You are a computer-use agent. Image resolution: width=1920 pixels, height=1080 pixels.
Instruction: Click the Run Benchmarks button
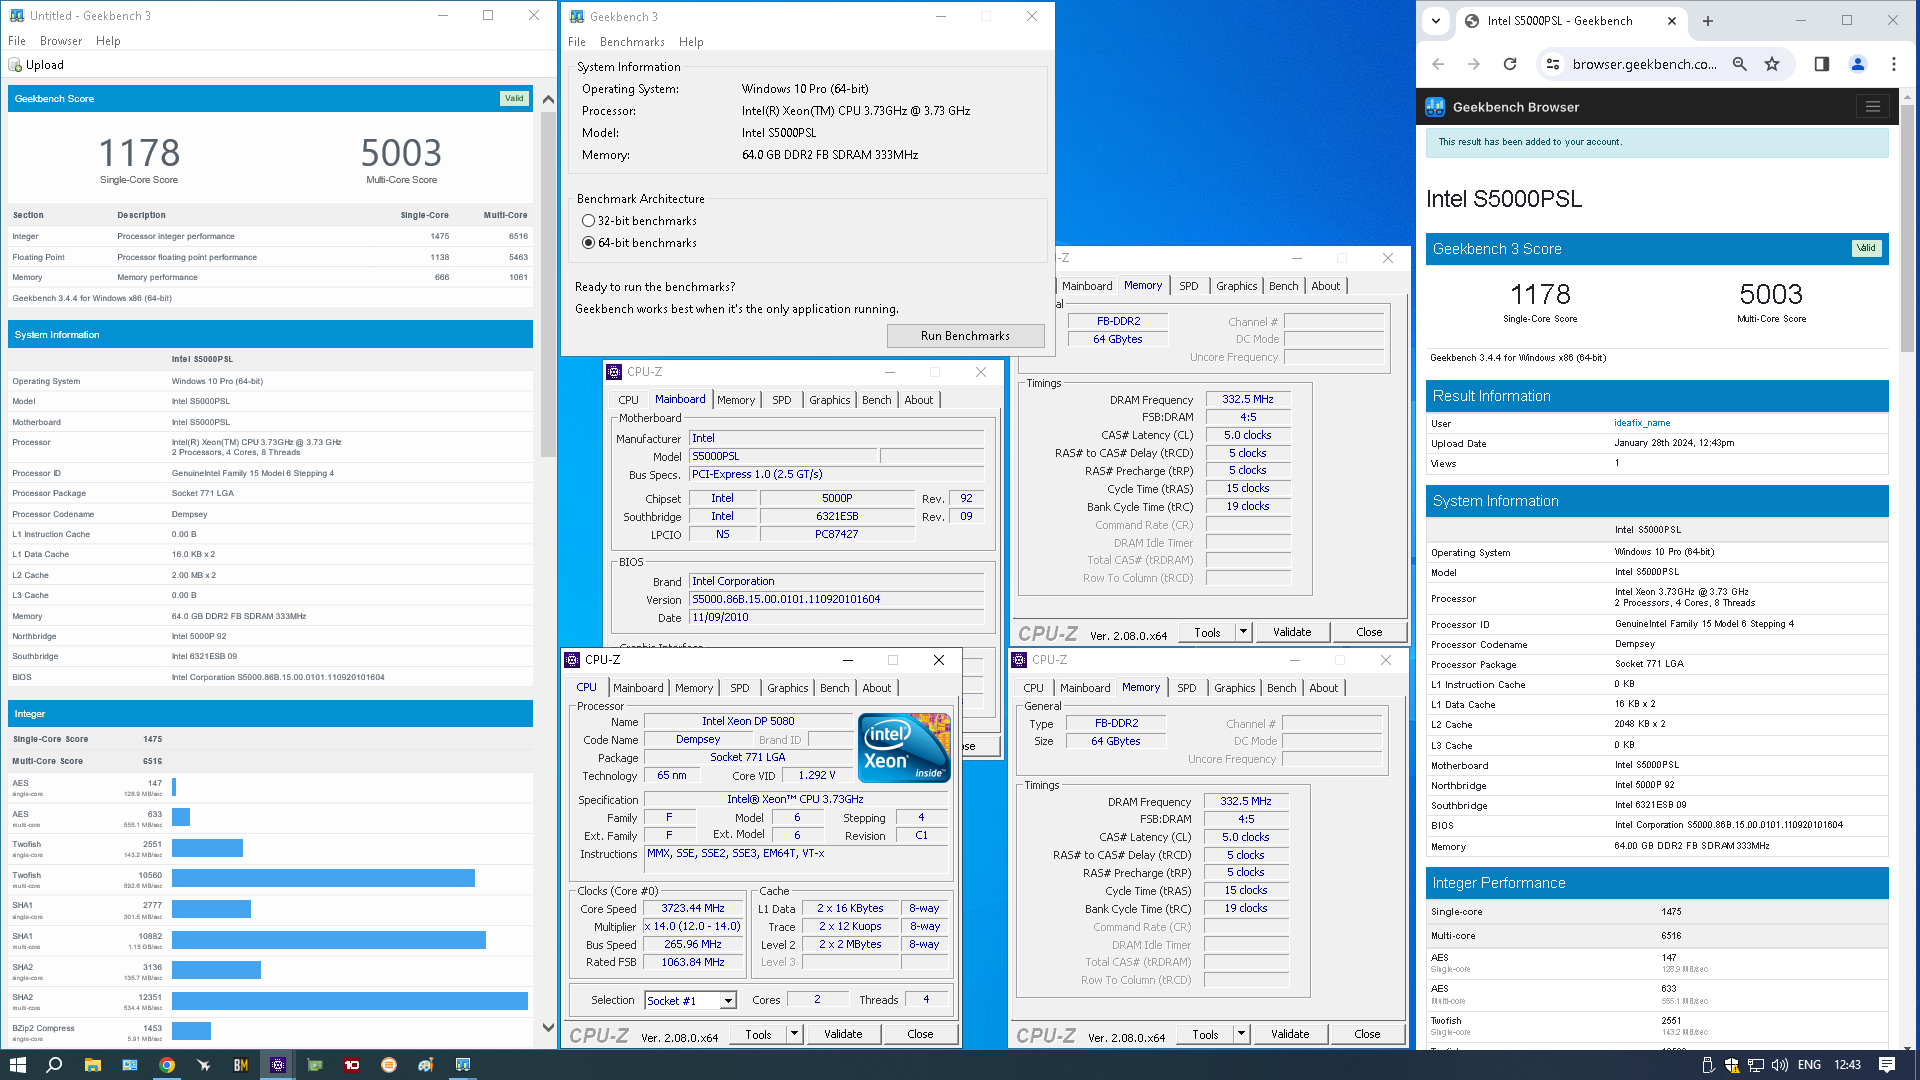pos(965,336)
